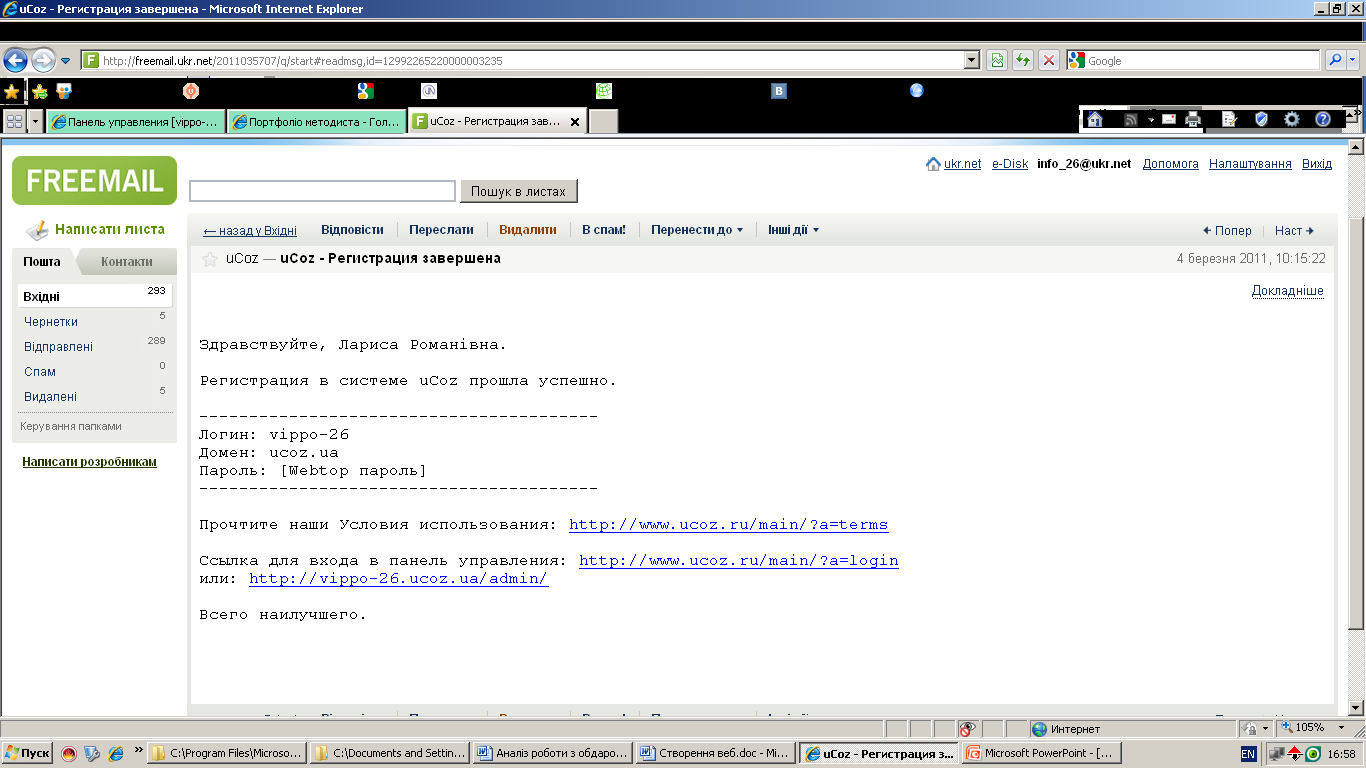Select the Пошта tab
The width and height of the screenshot is (1366, 768).
click(42, 262)
